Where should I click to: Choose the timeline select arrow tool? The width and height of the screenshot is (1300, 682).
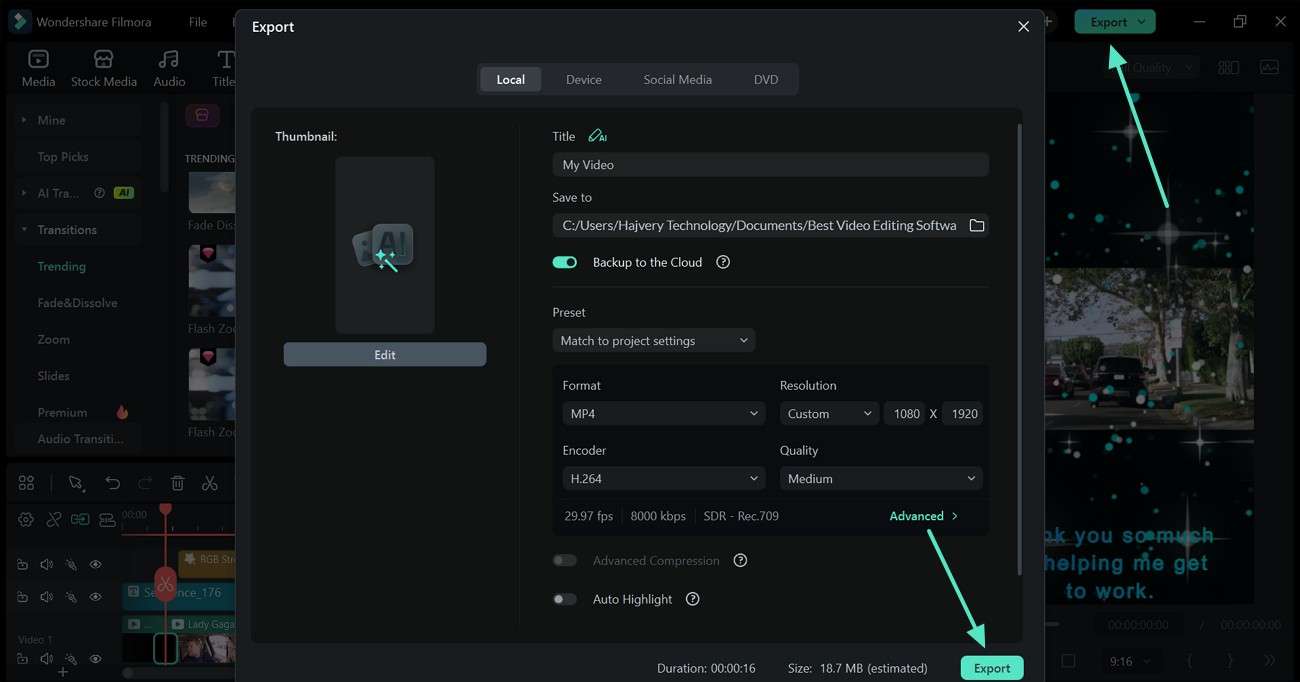click(76, 483)
